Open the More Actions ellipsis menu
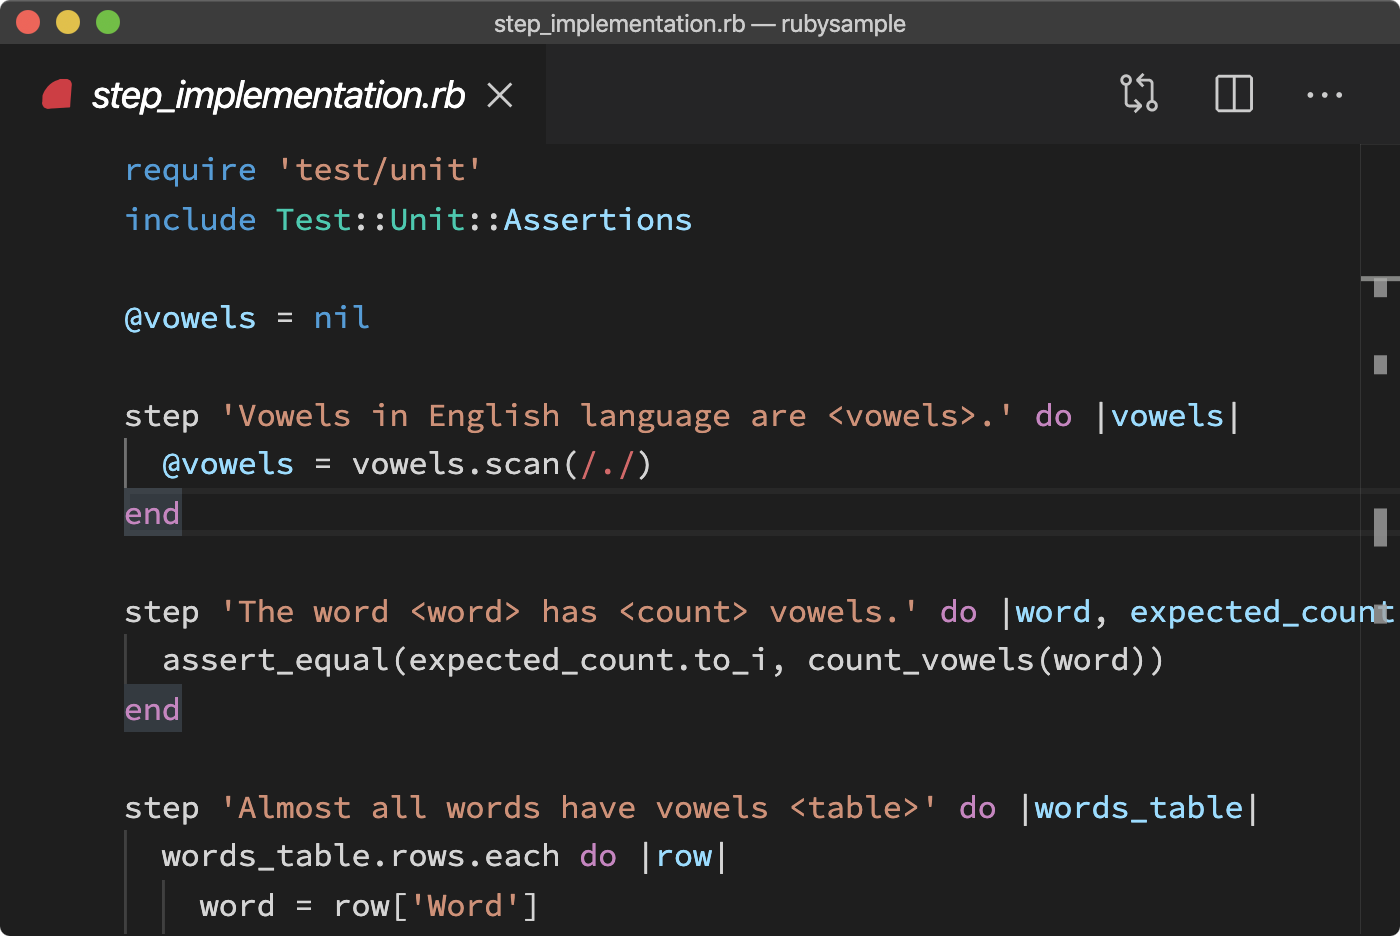 coord(1325,95)
